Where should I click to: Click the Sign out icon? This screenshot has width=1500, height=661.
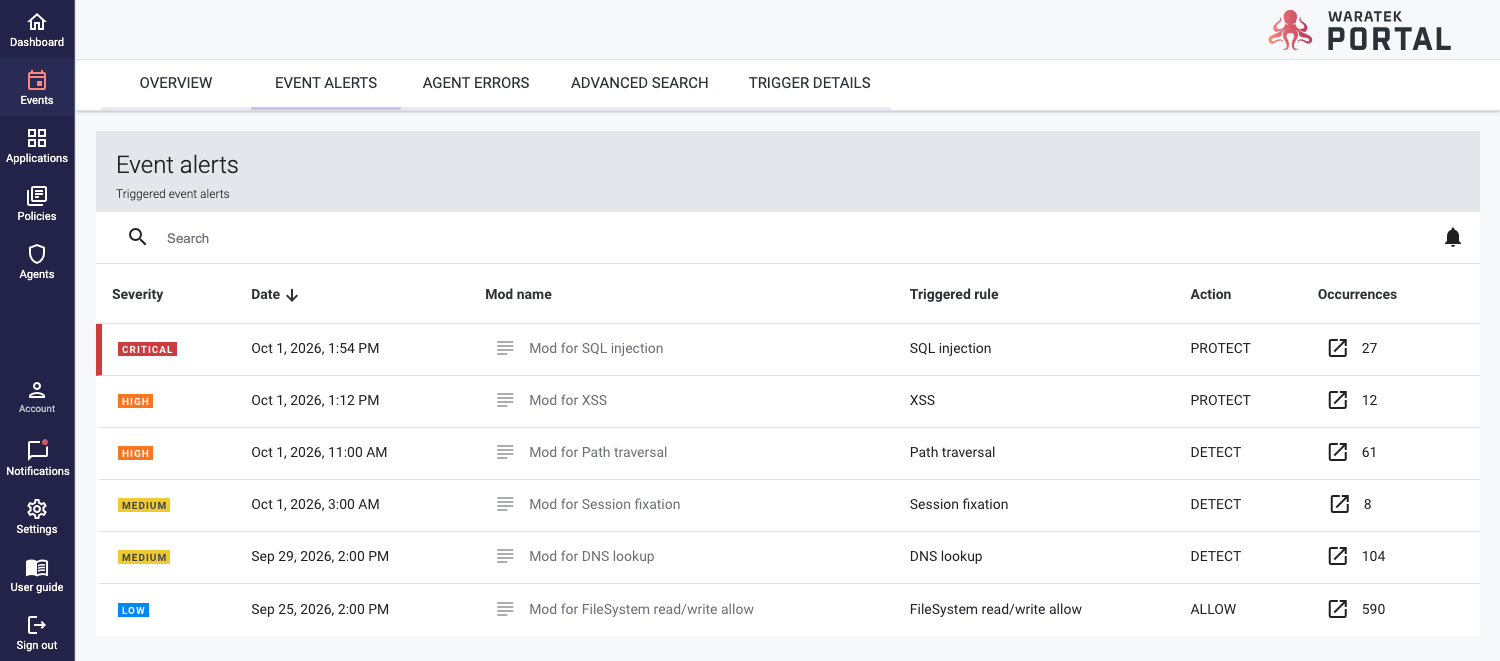point(37,625)
